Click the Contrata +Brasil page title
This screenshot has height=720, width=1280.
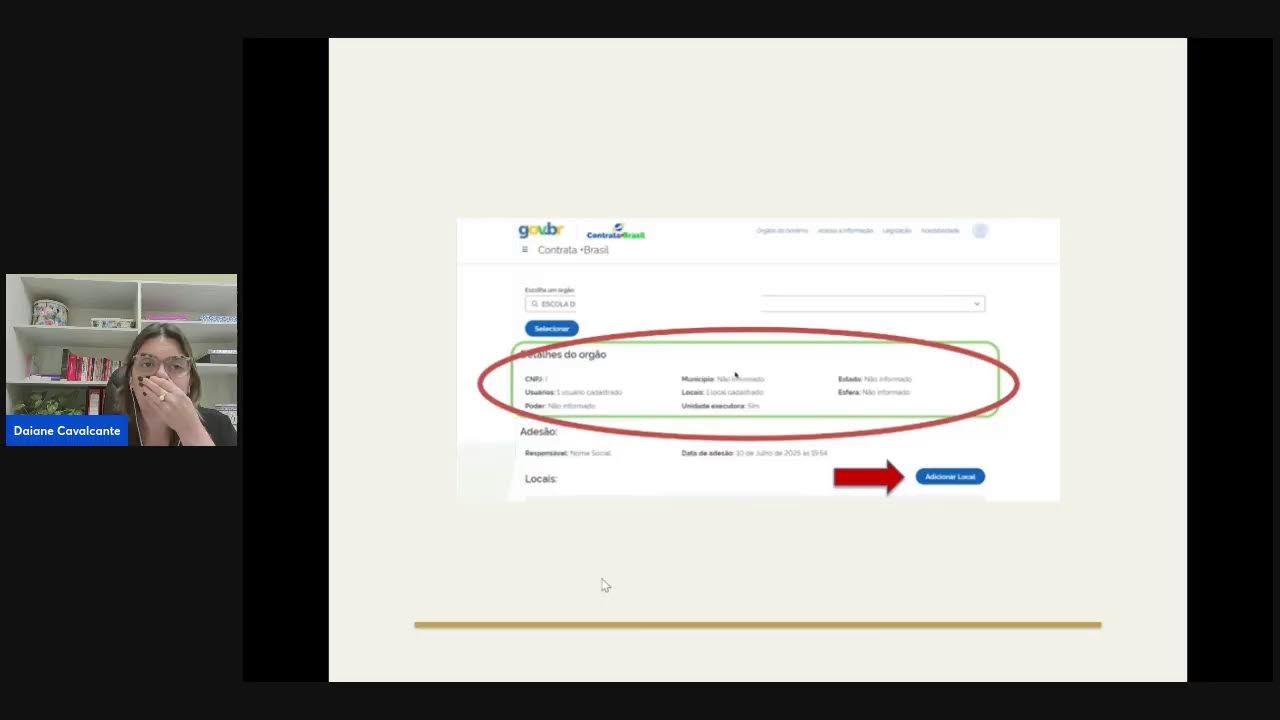[x=573, y=250]
